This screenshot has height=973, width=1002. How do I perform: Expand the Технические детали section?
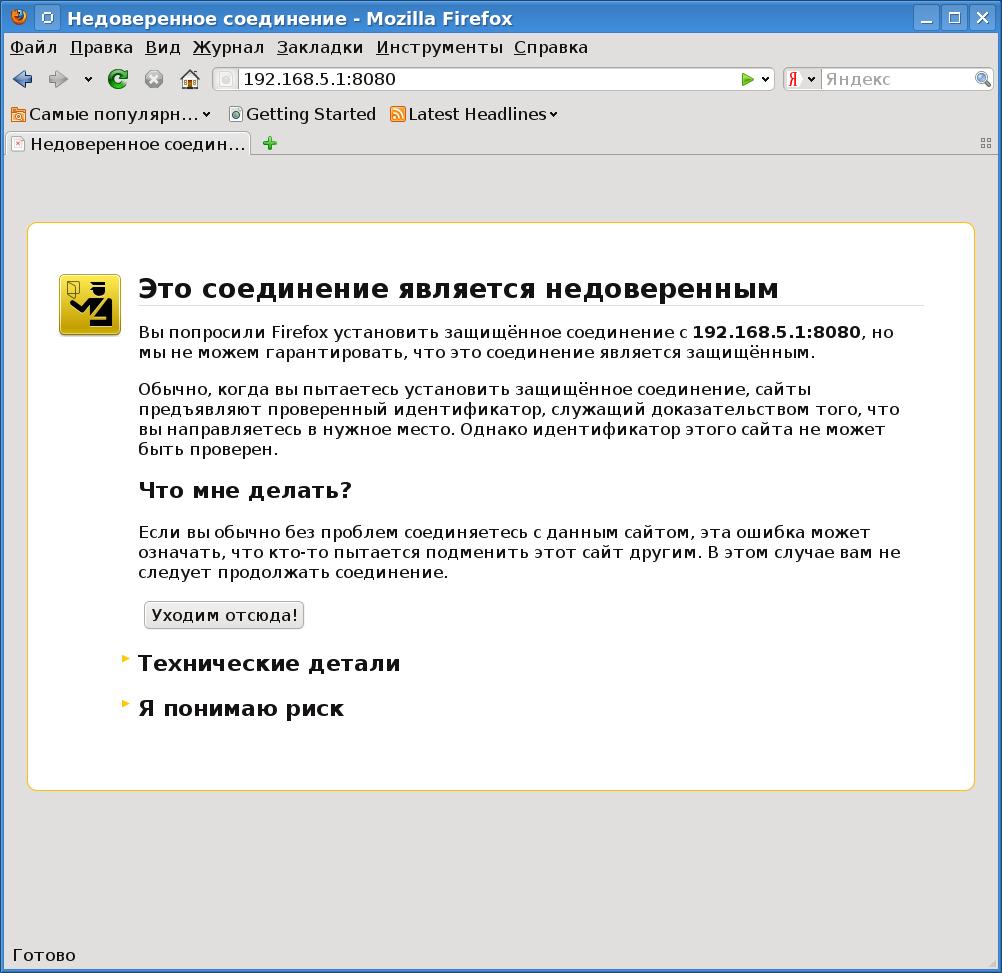[x=268, y=664]
